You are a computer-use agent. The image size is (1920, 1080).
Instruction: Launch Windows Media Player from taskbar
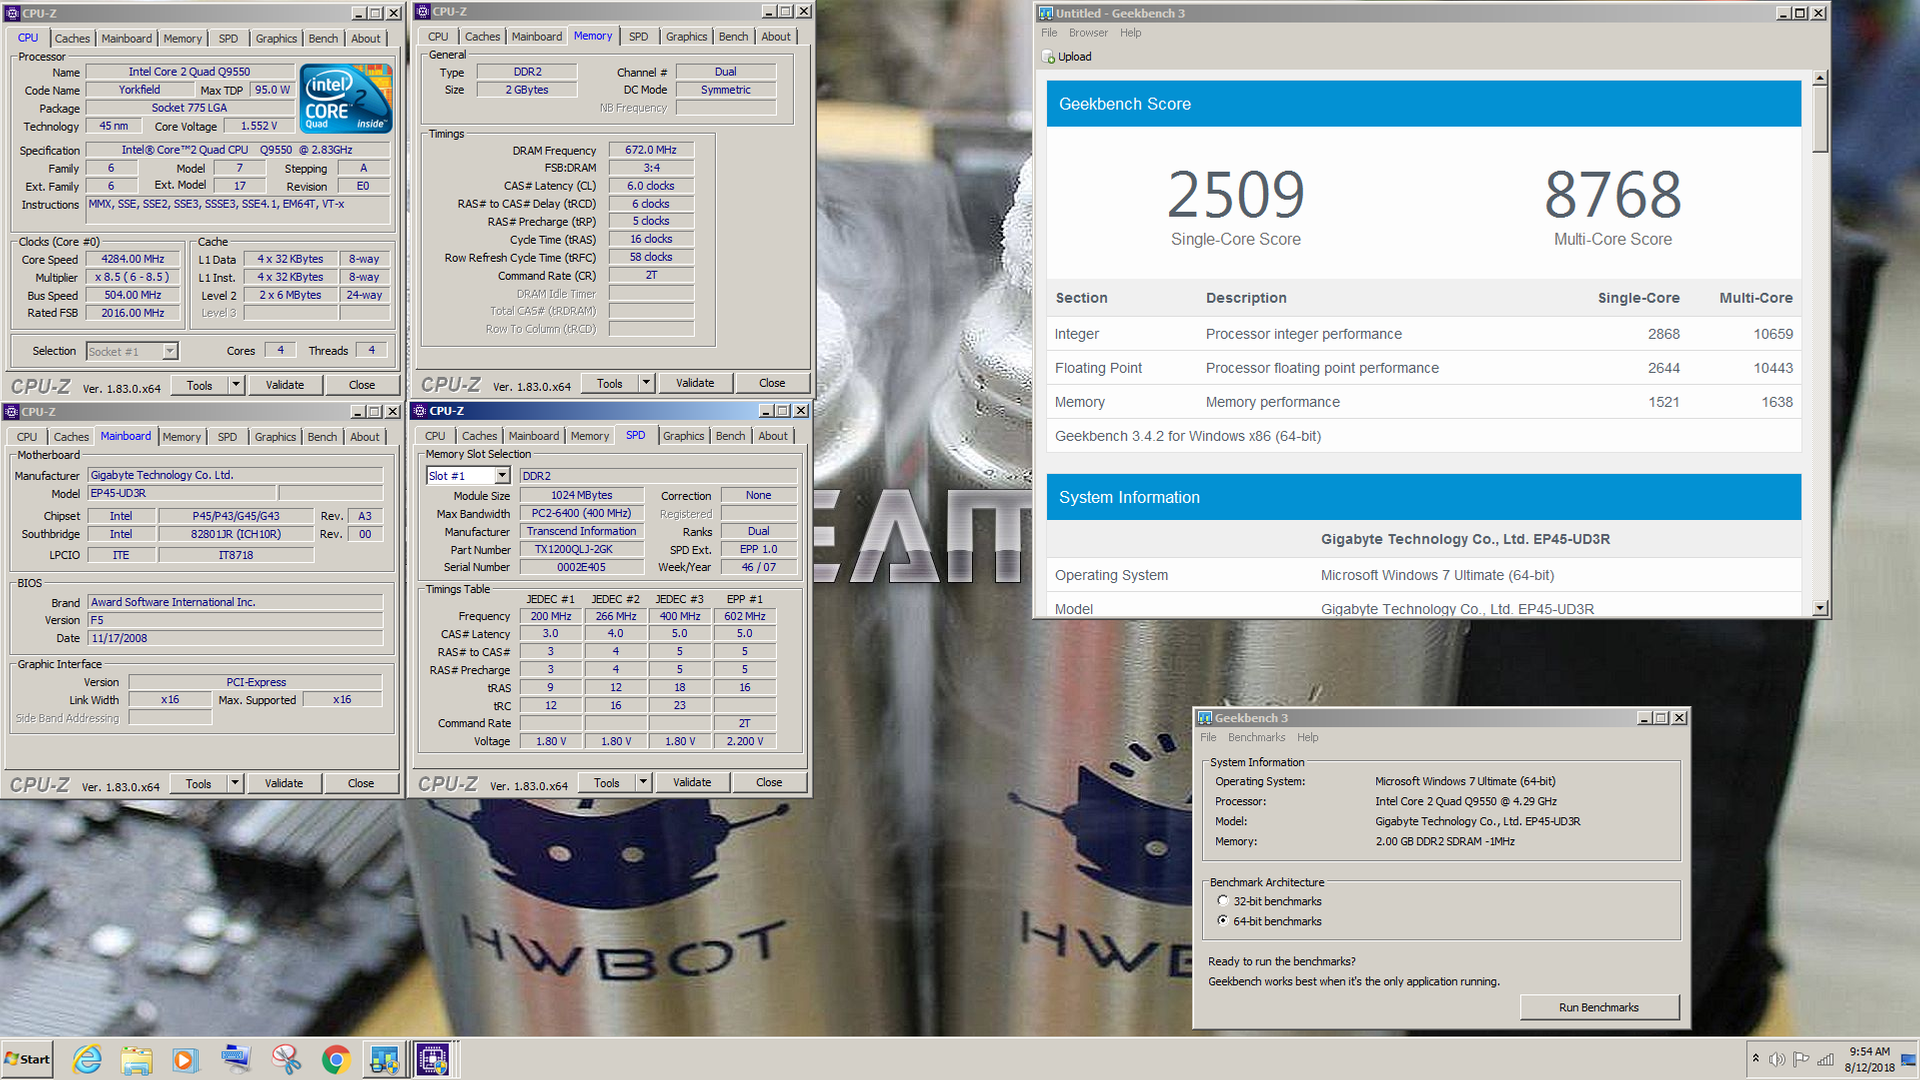pyautogui.click(x=186, y=1059)
